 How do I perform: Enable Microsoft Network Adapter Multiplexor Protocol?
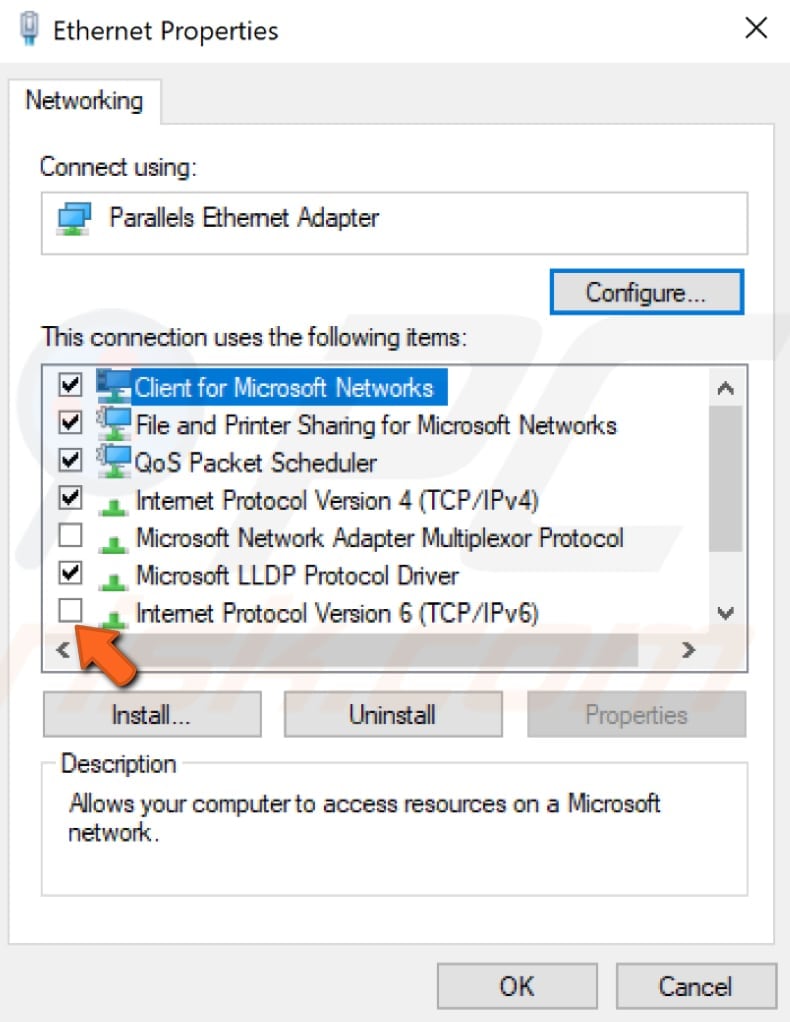point(70,536)
